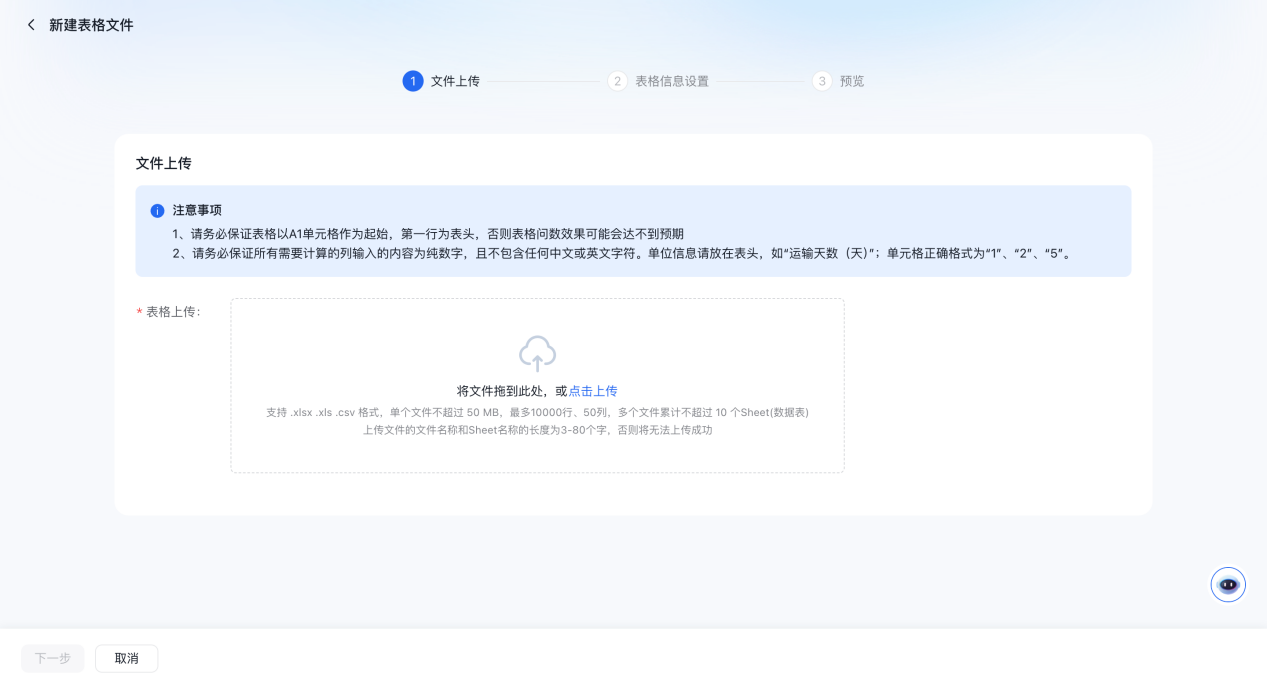Click the 注意事项 notice heading
The height and width of the screenshot is (685, 1267).
pos(197,211)
